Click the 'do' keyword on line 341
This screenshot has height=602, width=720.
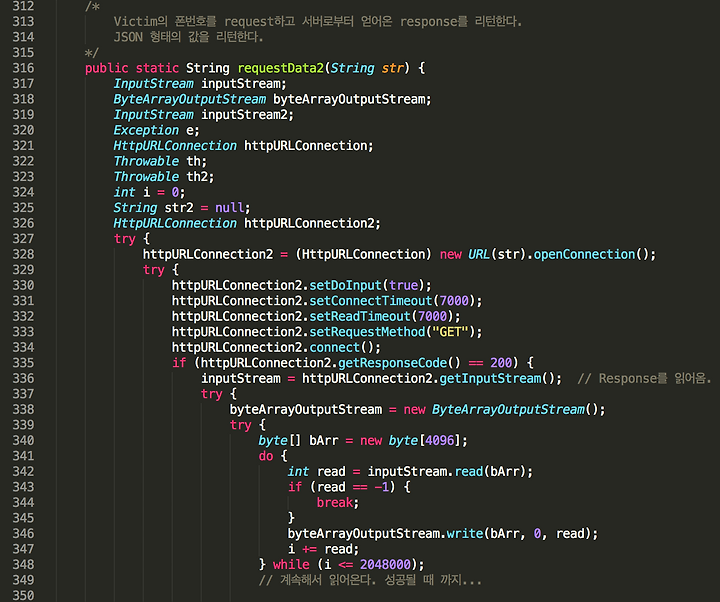point(266,456)
